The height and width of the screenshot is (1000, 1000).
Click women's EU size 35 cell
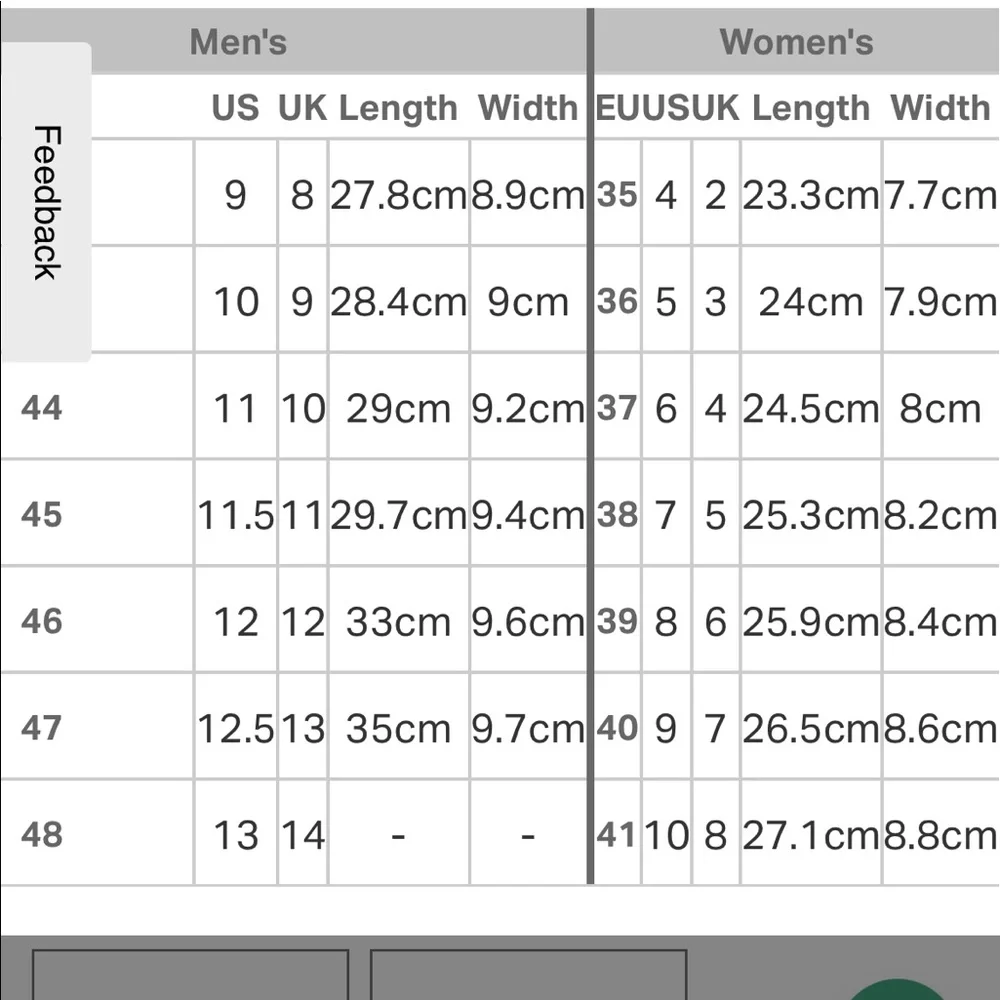pyautogui.click(x=617, y=195)
